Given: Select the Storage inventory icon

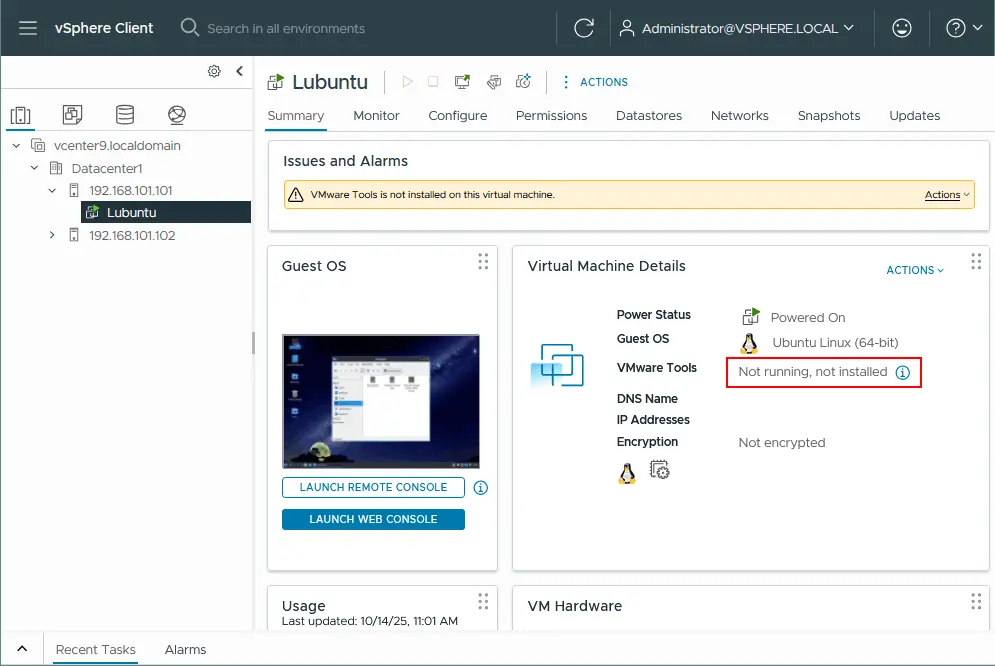Looking at the screenshot, I should [x=124, y=115].
